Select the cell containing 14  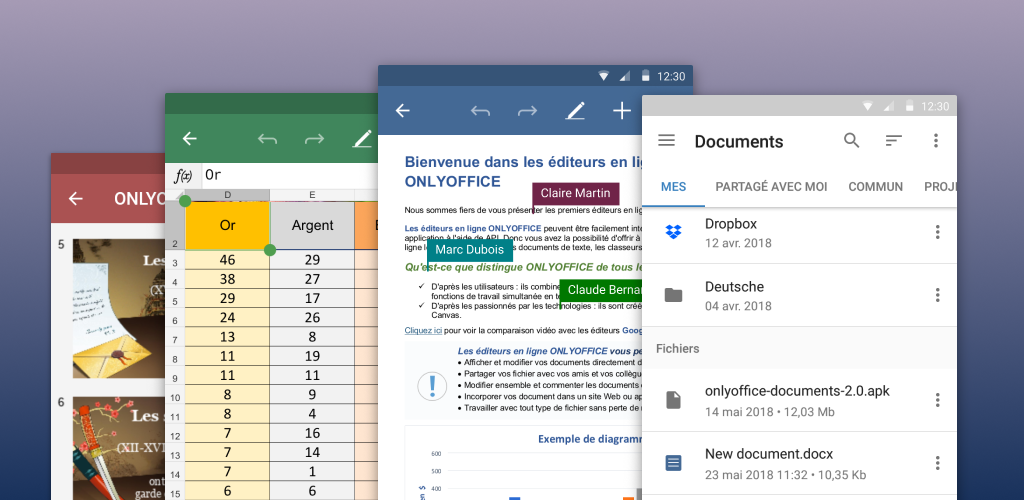312,452
